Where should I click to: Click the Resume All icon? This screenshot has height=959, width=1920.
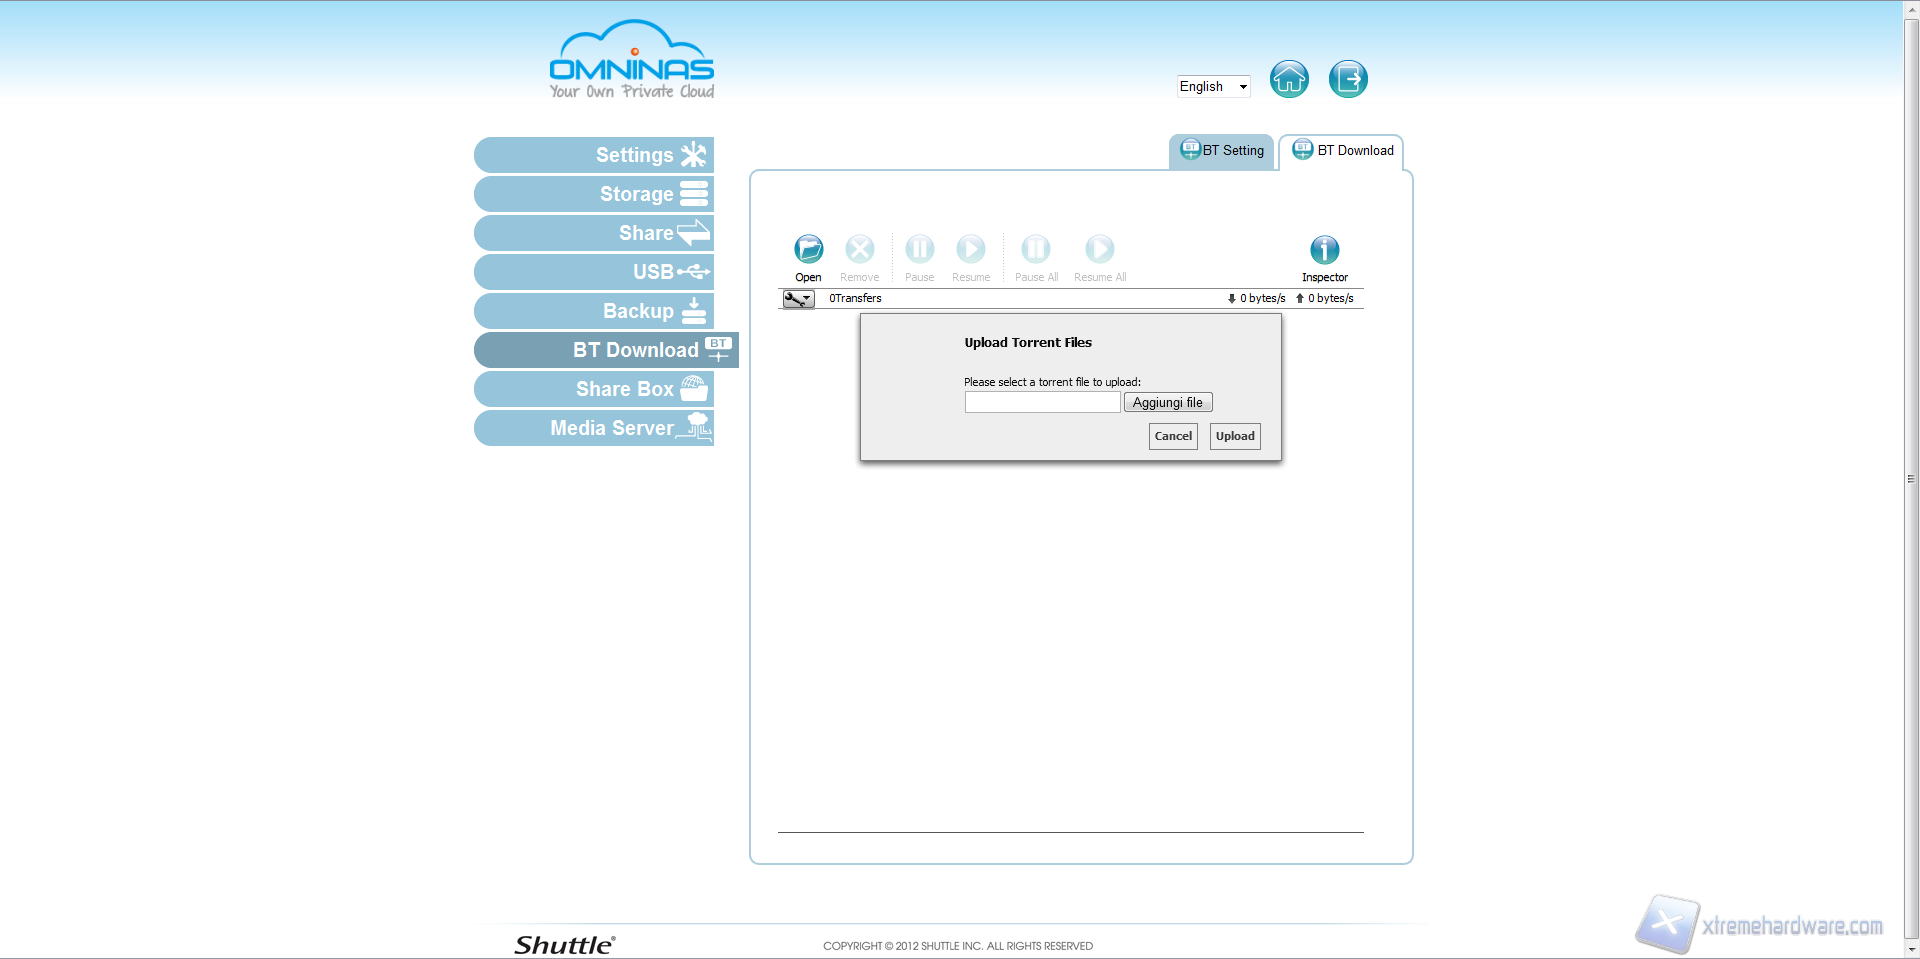1099,249
